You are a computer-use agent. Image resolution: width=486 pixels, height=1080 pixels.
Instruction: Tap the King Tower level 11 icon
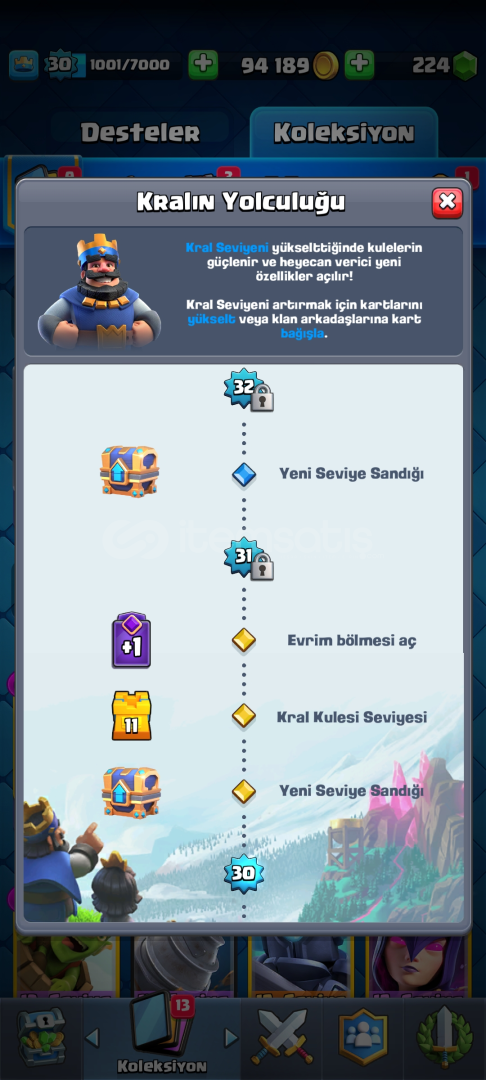(131, 716)
